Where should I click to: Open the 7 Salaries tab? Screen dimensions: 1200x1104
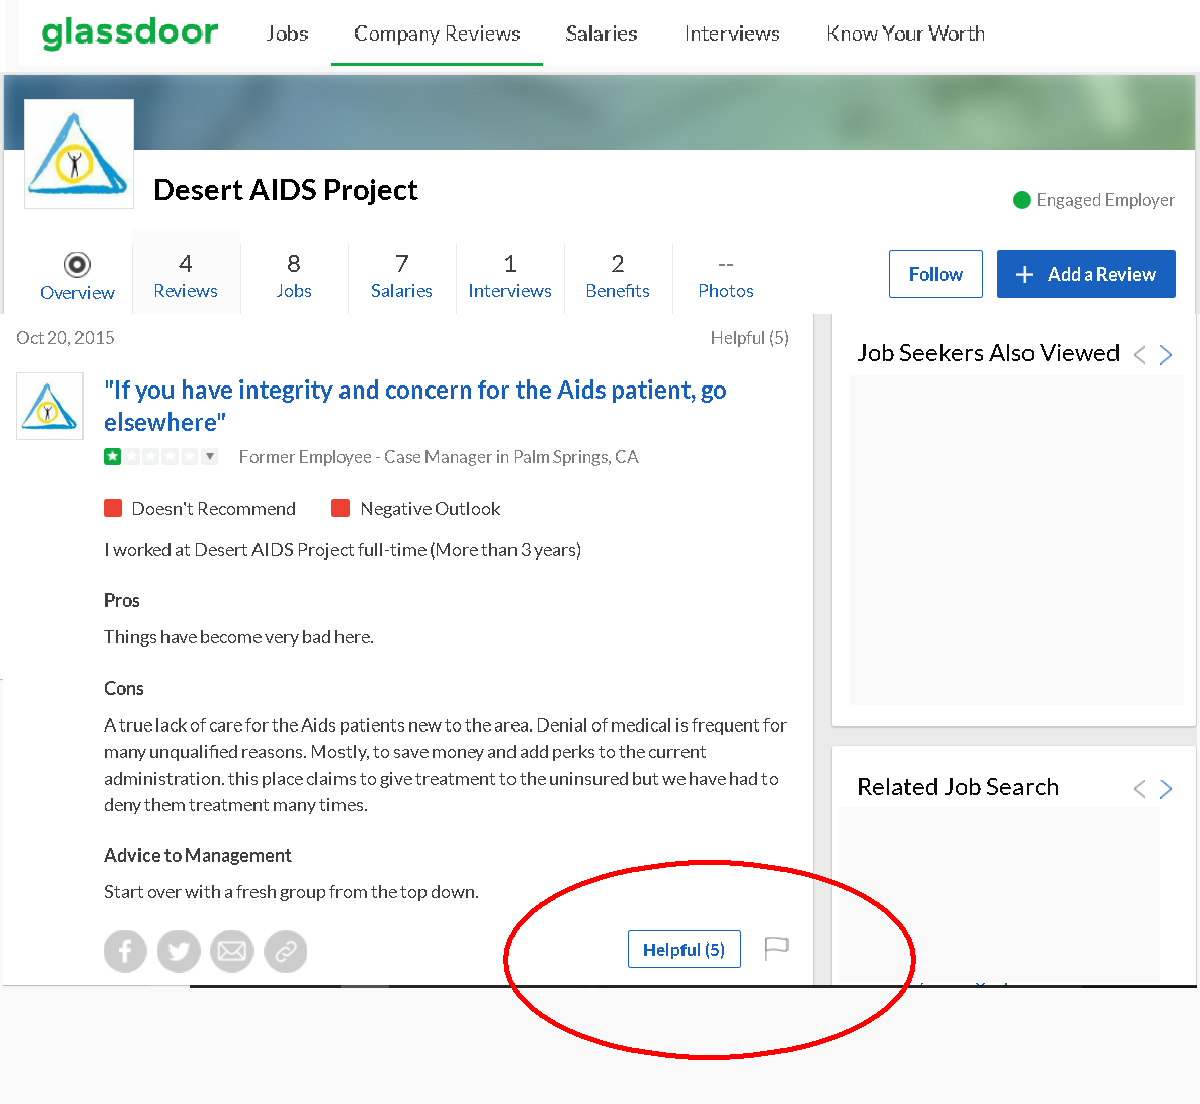(x=401, y=276)
